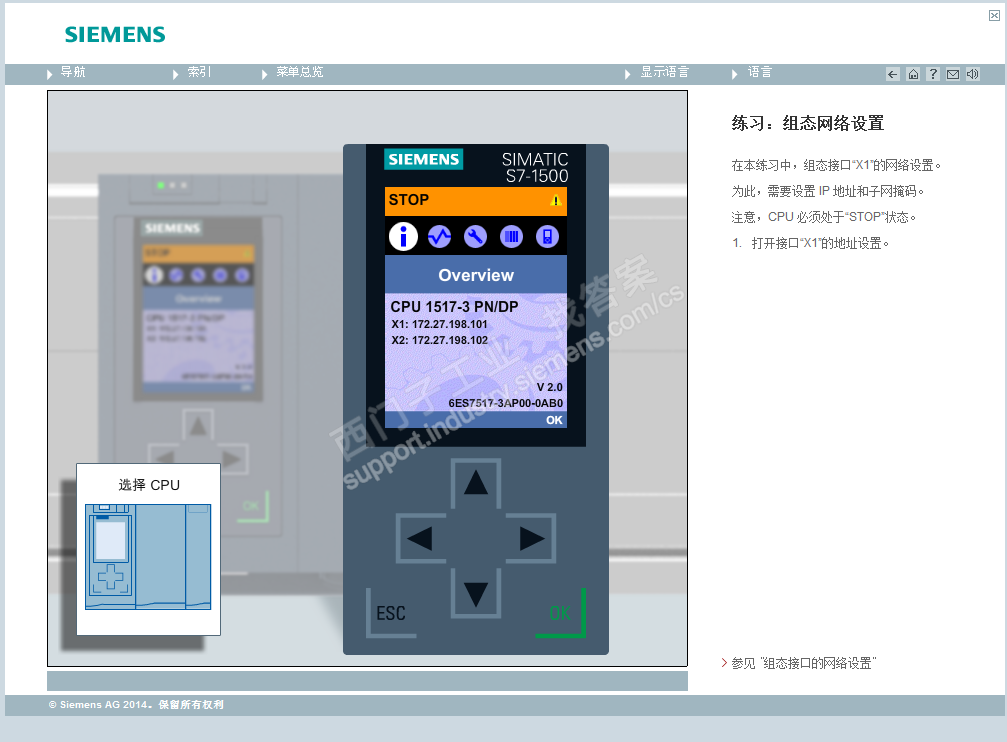1007x742 pixels.
Task: Open the Settings wrench icon on display
Action: (x=475, y=236)
